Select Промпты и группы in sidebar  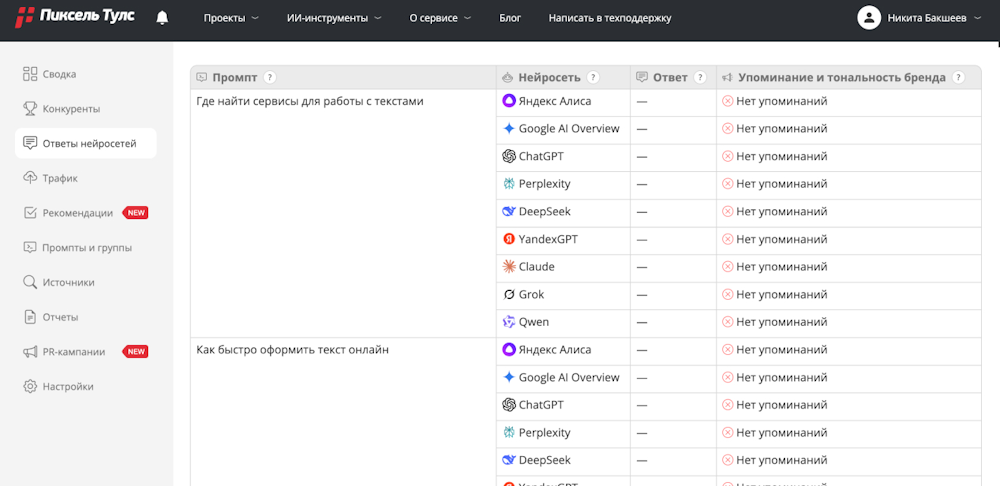click(86, 248)
